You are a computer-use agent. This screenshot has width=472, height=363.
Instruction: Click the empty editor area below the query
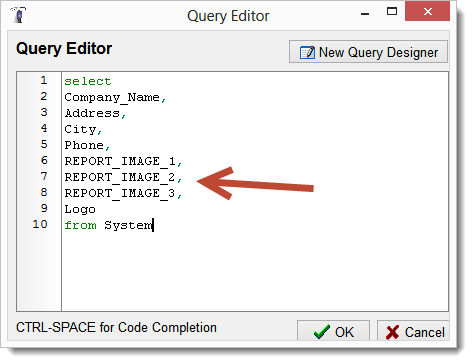(255, 272)
